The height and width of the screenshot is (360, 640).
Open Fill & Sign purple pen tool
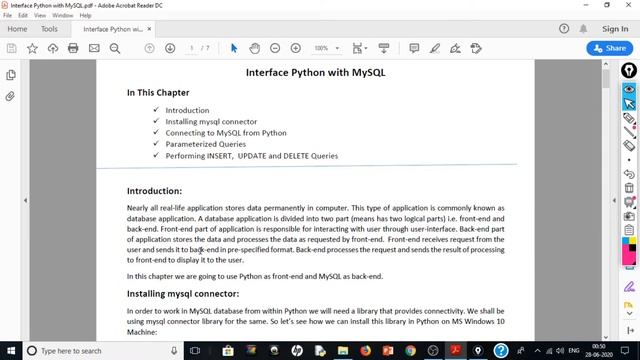pos(629,287)
